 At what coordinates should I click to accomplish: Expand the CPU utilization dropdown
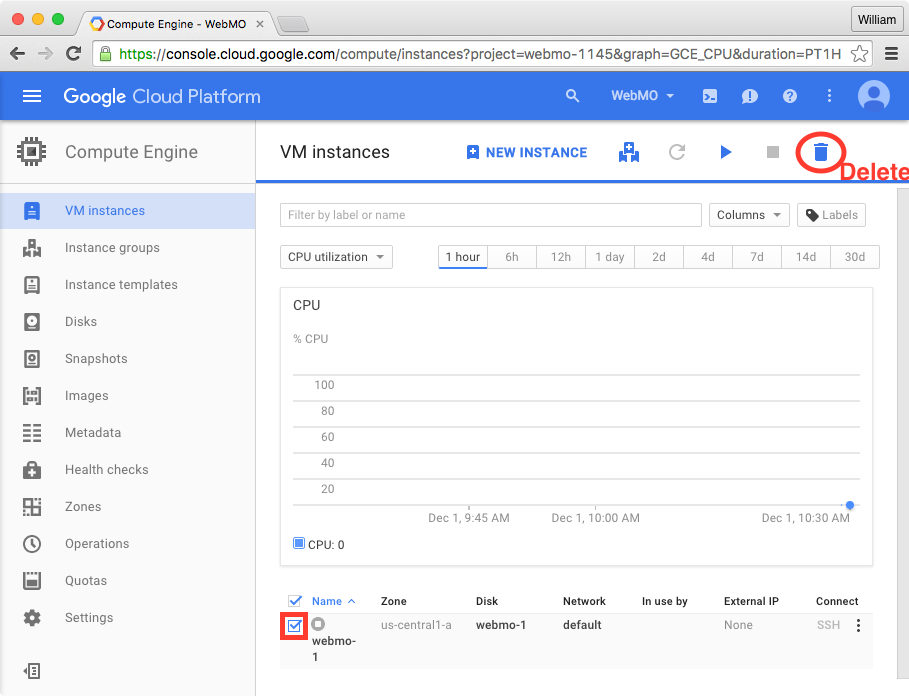point(336,257)
